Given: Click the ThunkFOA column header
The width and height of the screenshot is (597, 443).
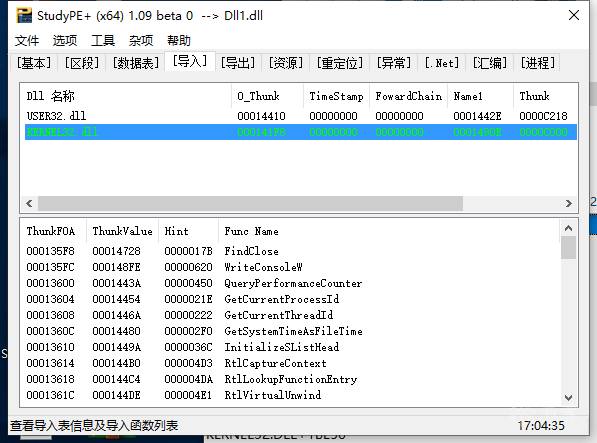Looking at the screenshot, I should click(53, 231).
